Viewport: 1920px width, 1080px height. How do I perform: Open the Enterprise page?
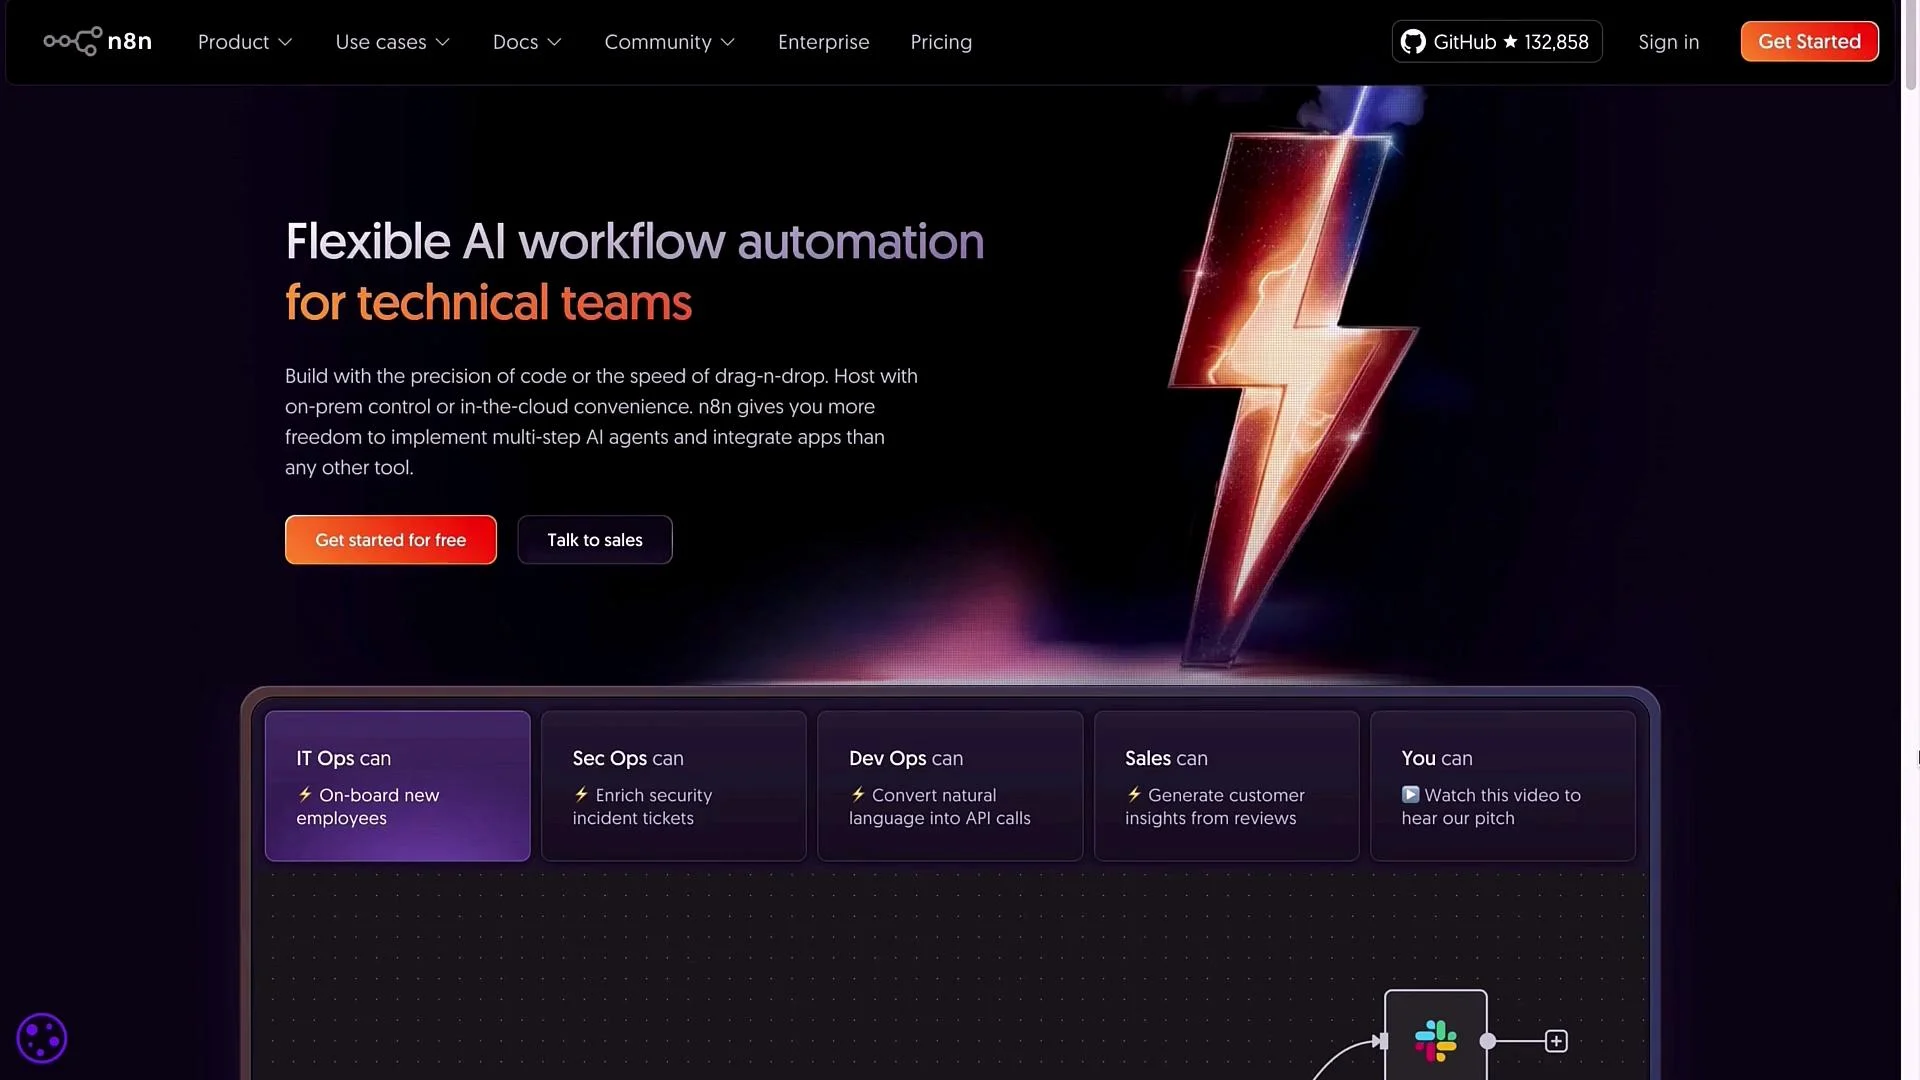click(x=824, y=42)
